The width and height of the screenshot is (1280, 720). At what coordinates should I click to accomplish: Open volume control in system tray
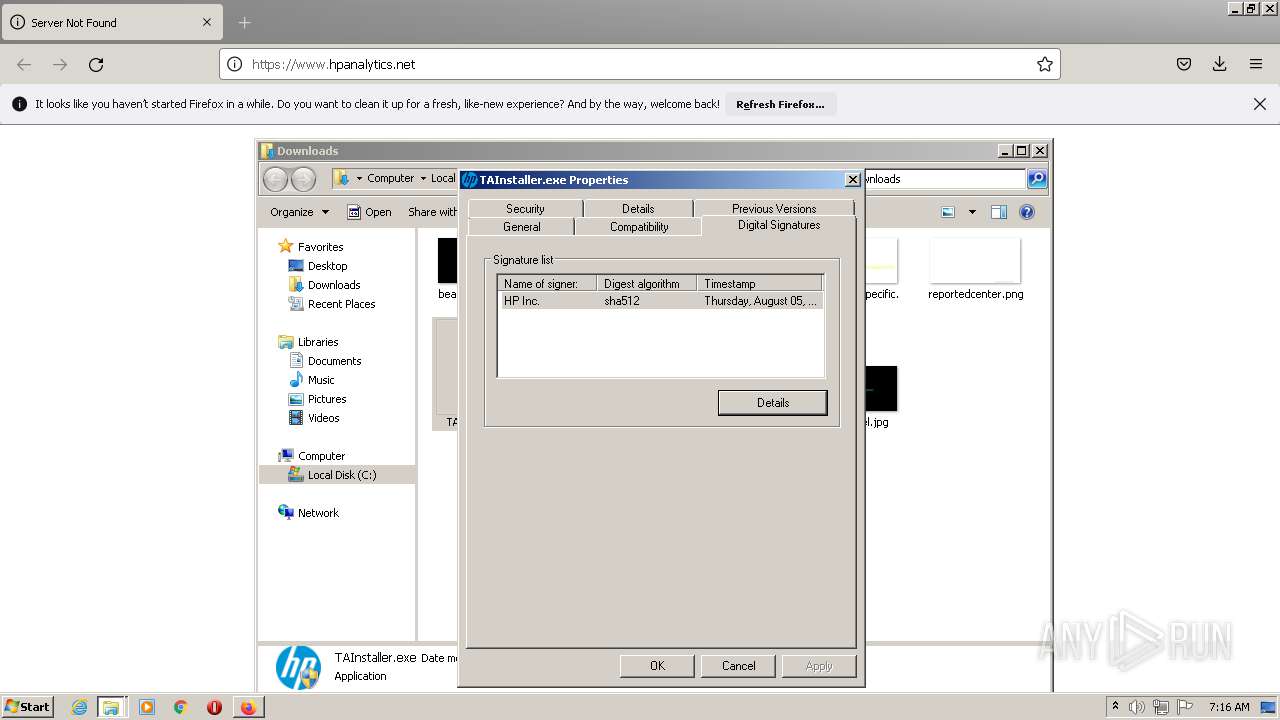(1137, 707)
